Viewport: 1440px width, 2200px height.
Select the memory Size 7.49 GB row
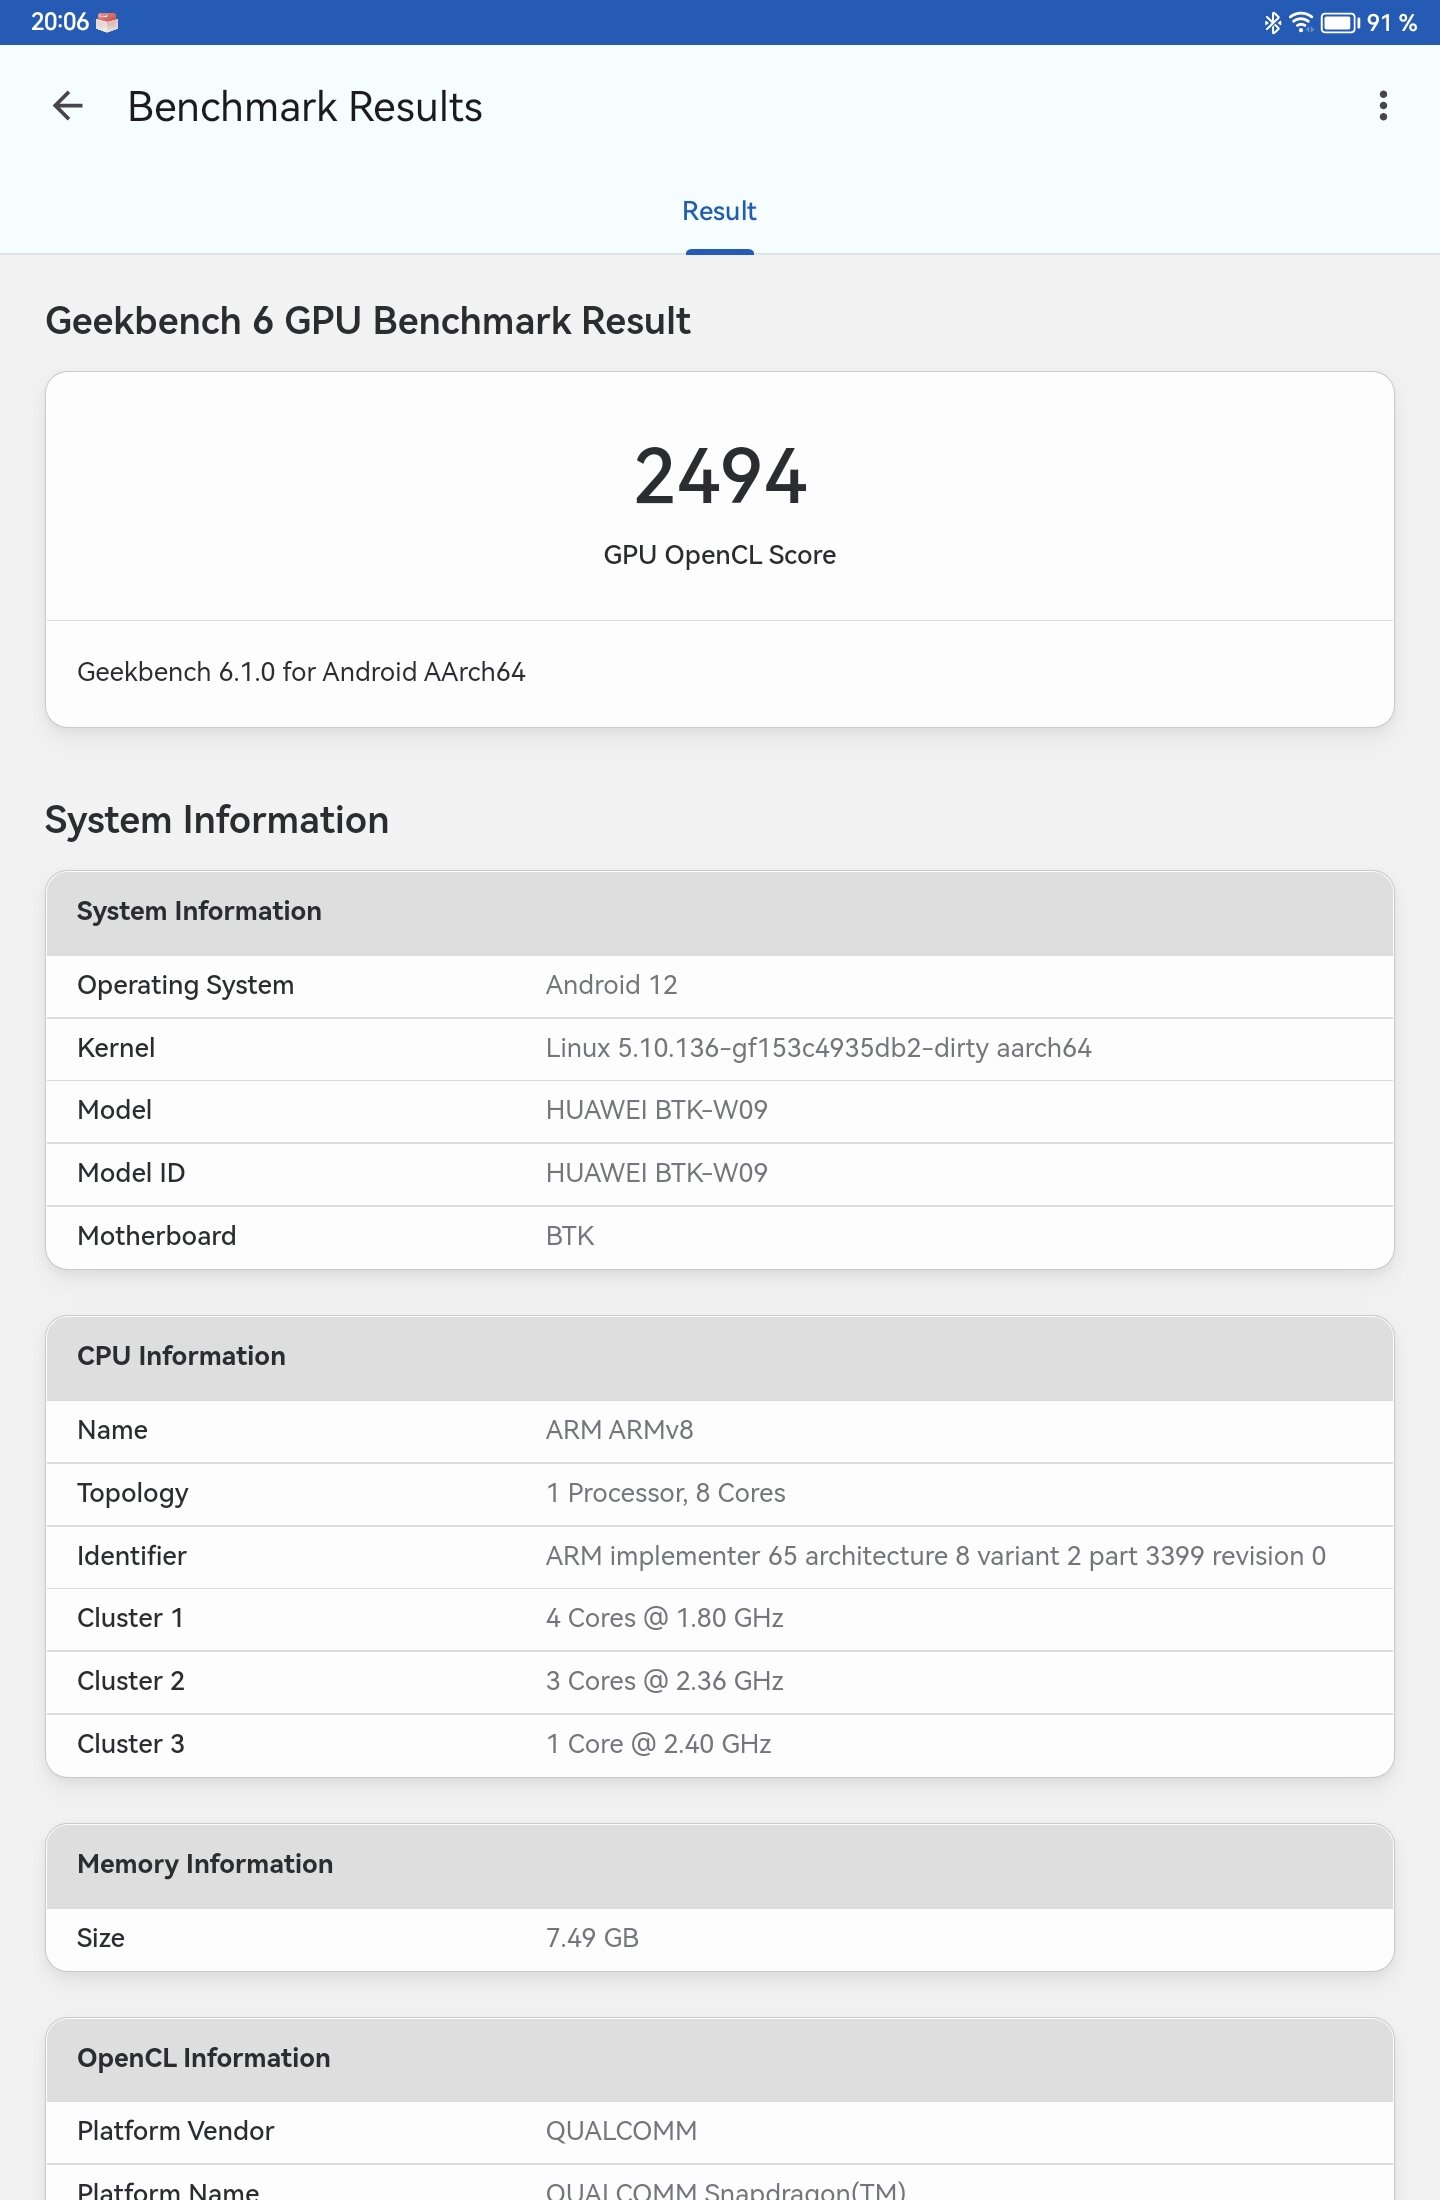[720, 1939]
